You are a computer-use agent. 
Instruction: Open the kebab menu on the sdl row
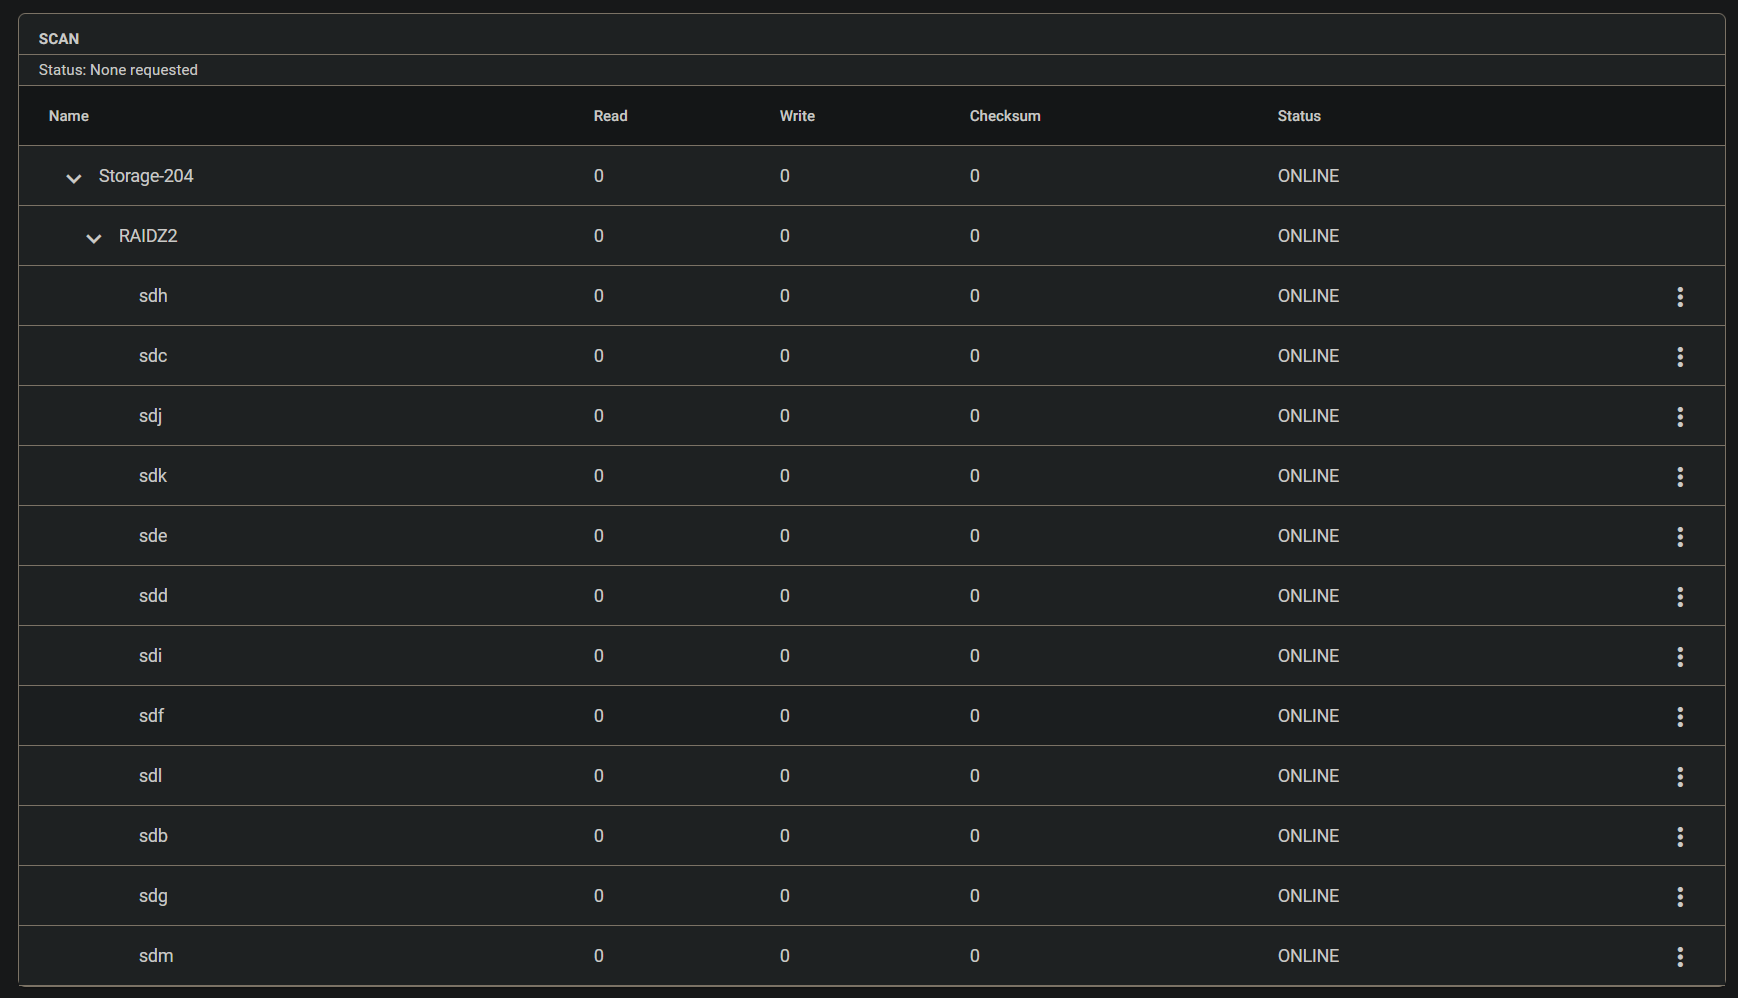tap(1680, 776)
